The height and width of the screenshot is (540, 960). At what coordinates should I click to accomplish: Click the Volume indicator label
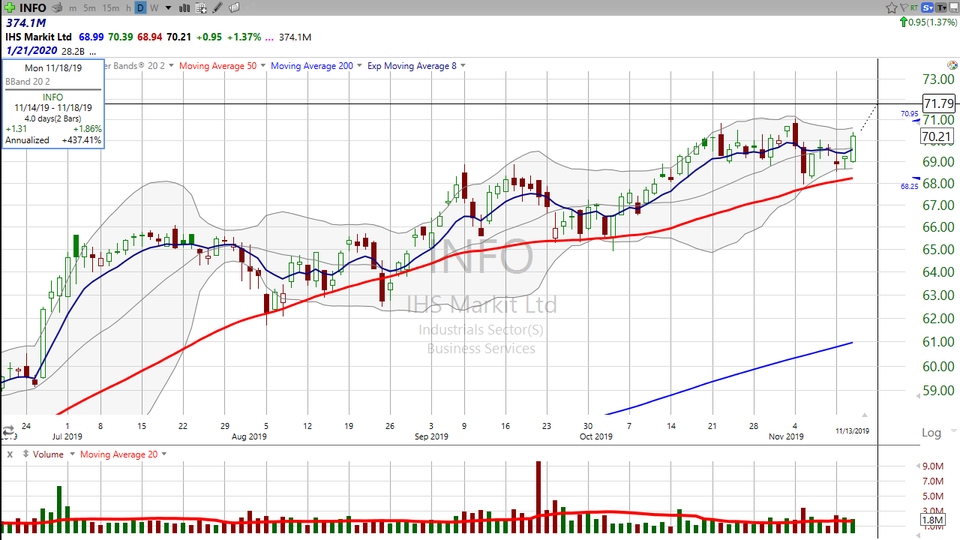48,454
